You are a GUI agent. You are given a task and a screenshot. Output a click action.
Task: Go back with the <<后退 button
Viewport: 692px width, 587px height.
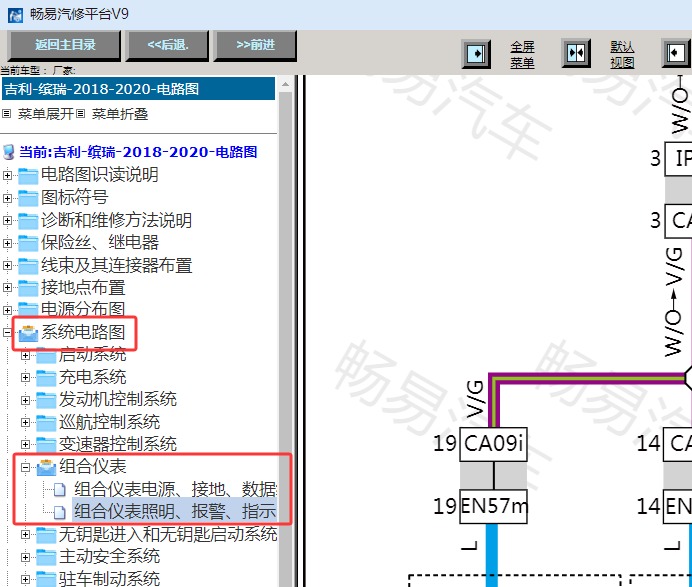pyautogui.click(x=168, y=45)
